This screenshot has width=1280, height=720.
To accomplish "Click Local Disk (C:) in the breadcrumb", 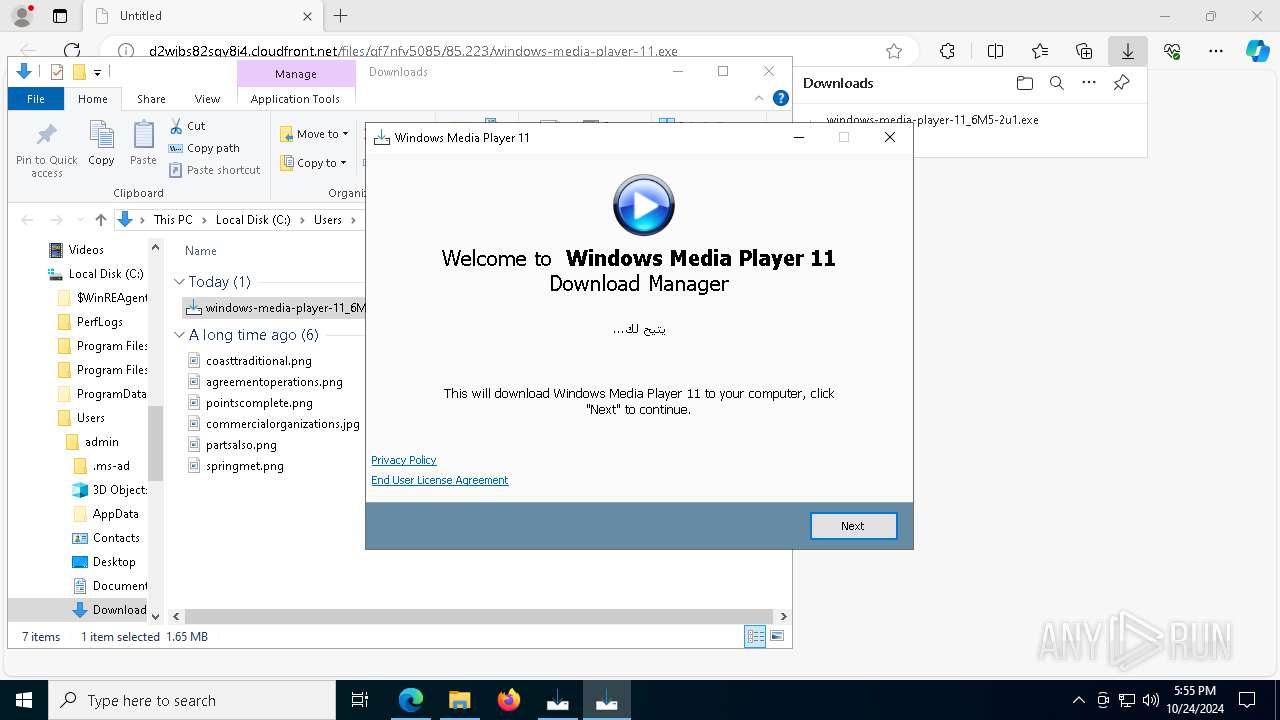I will (253, 220).
